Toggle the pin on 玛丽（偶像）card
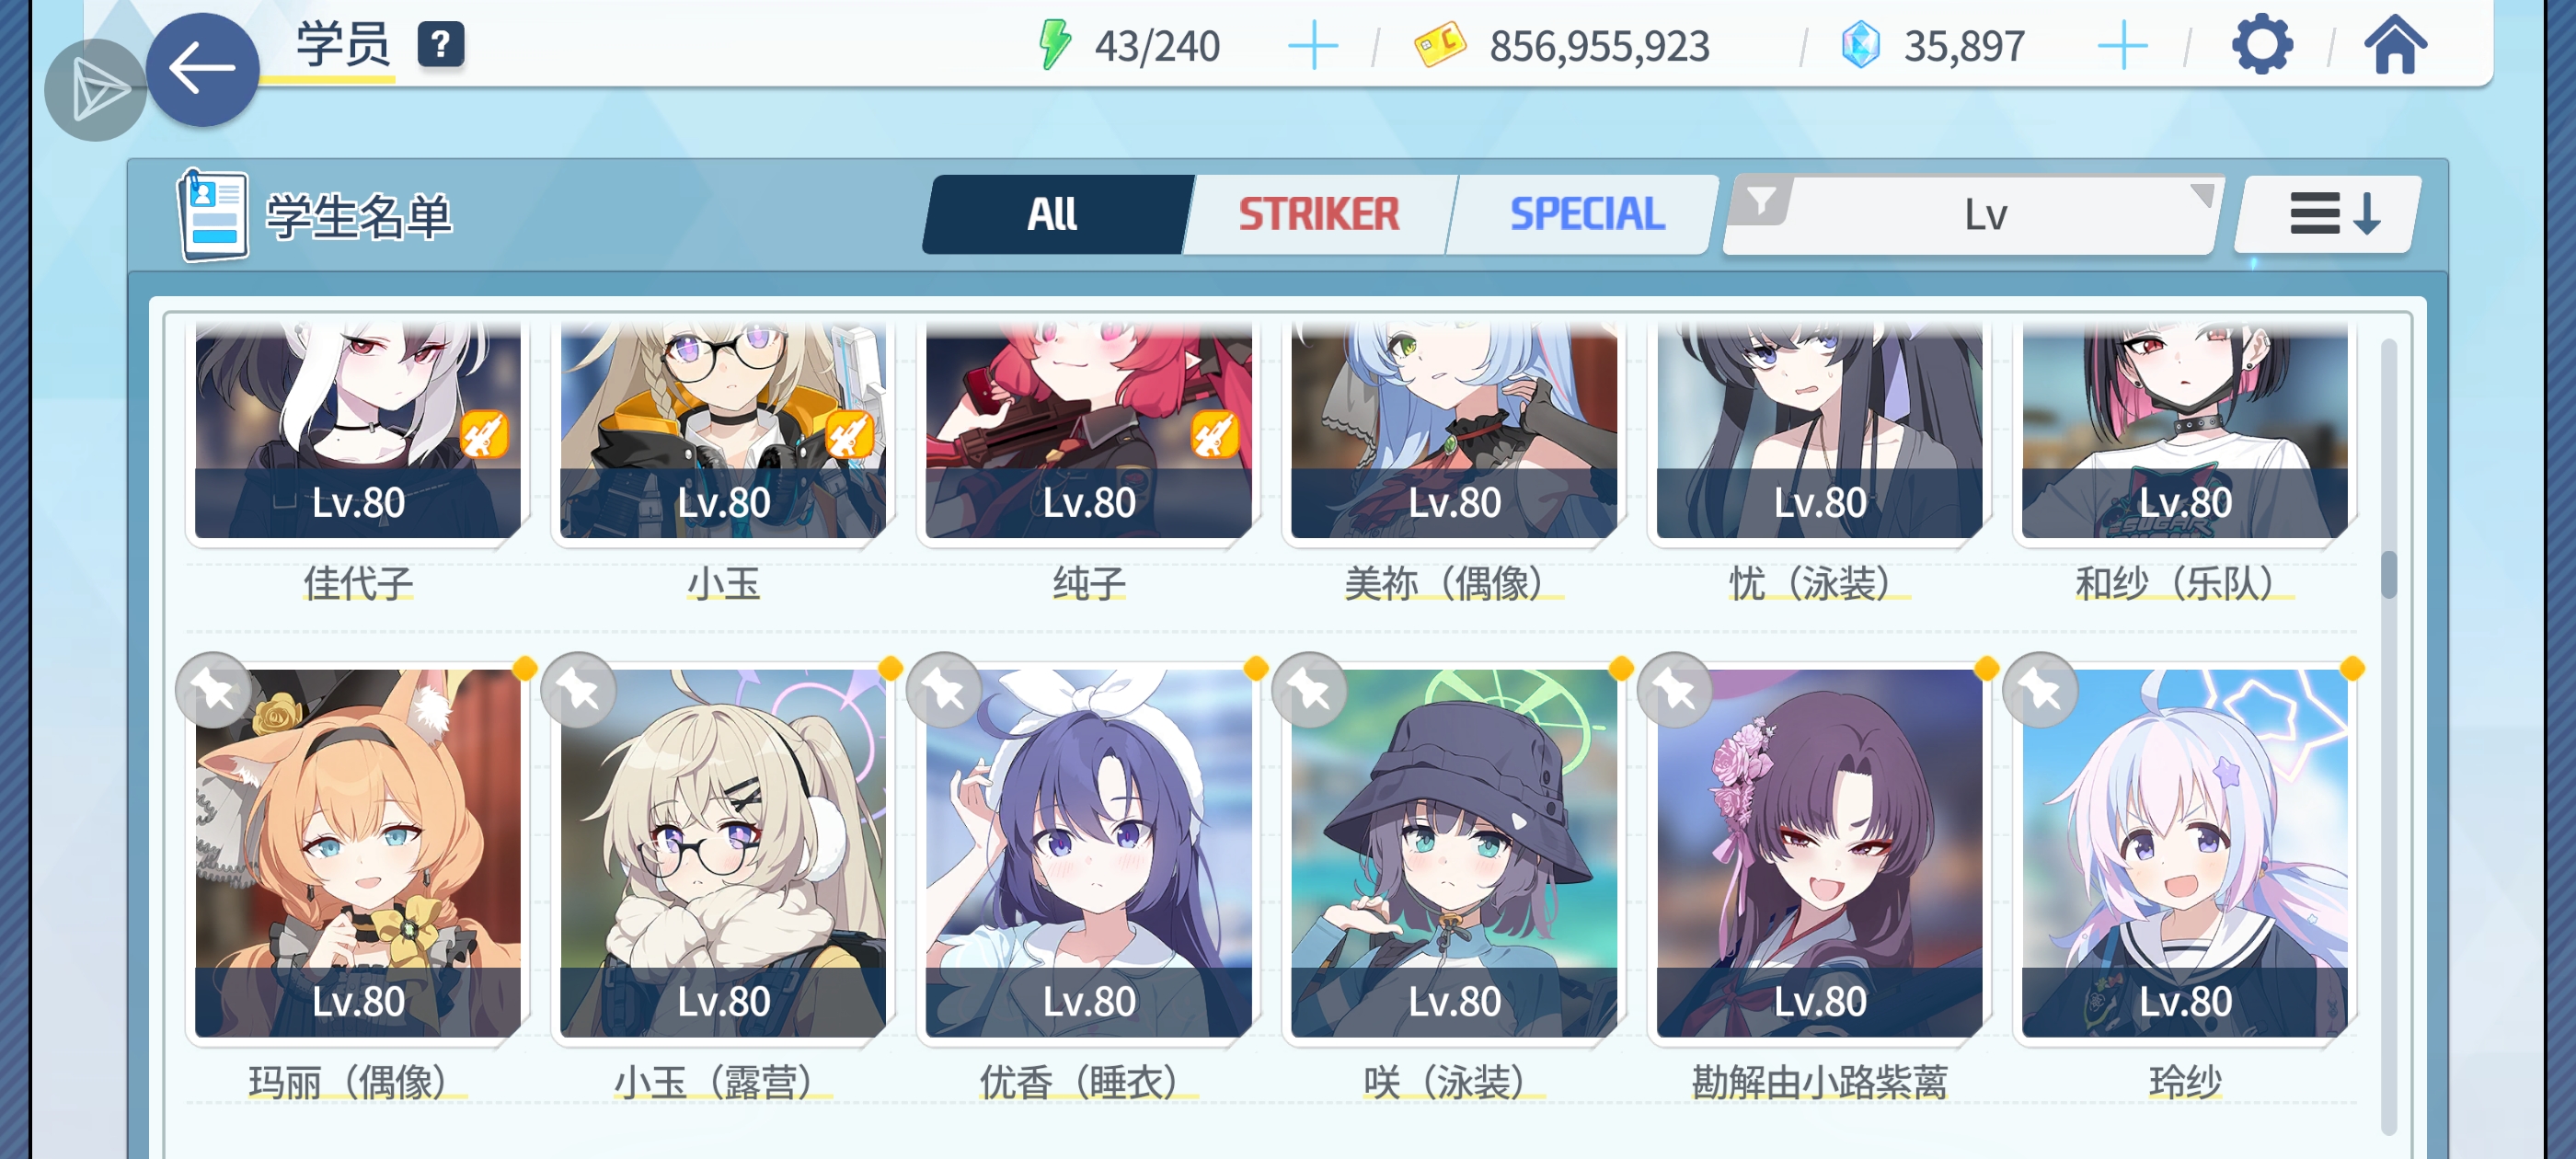 click(213, 690)
